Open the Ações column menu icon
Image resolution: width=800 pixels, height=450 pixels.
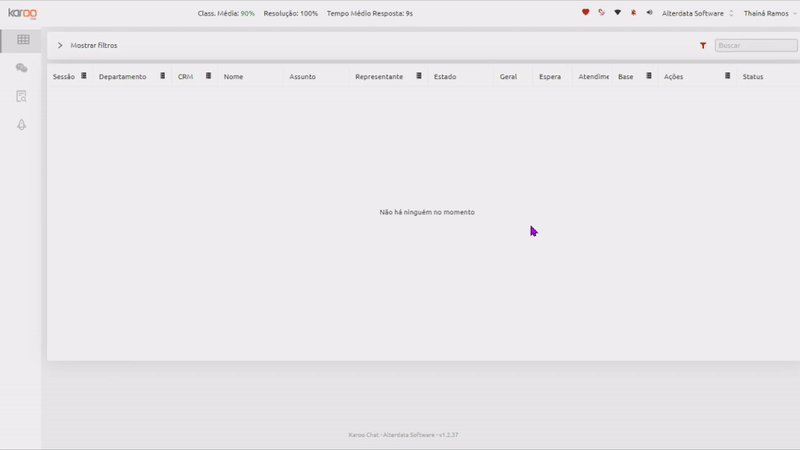(x=728, y=76)
